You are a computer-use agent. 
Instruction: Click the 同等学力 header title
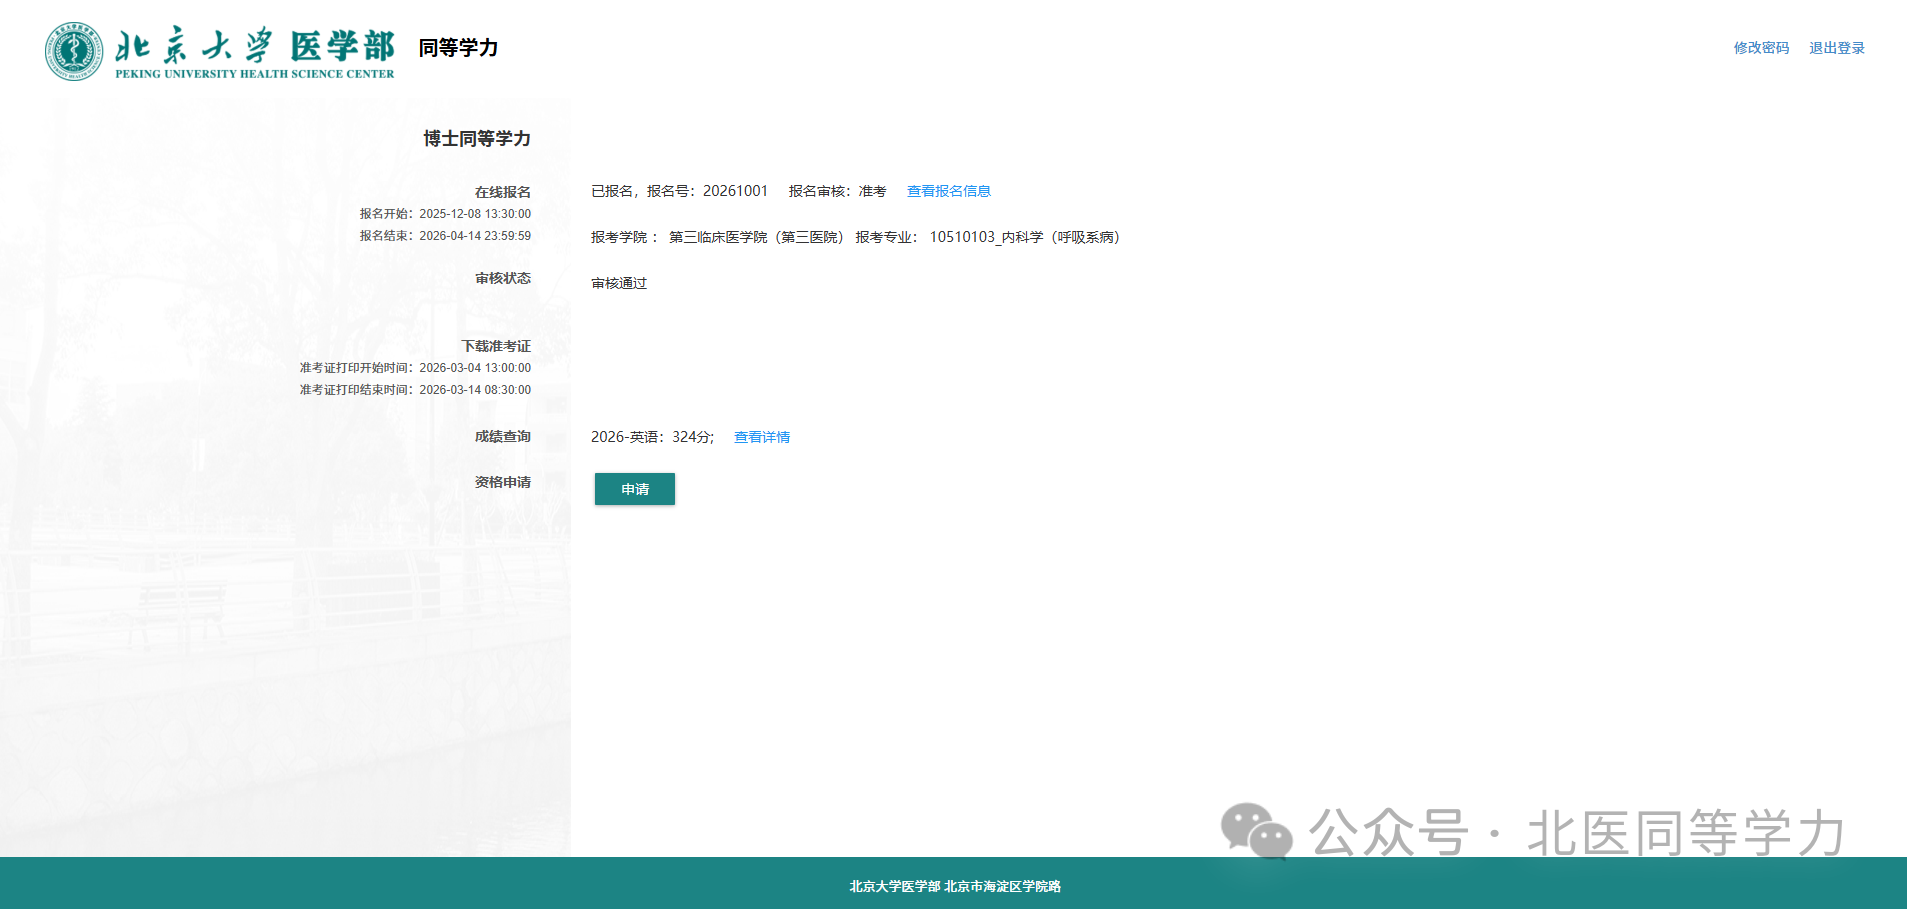(458, 47)
